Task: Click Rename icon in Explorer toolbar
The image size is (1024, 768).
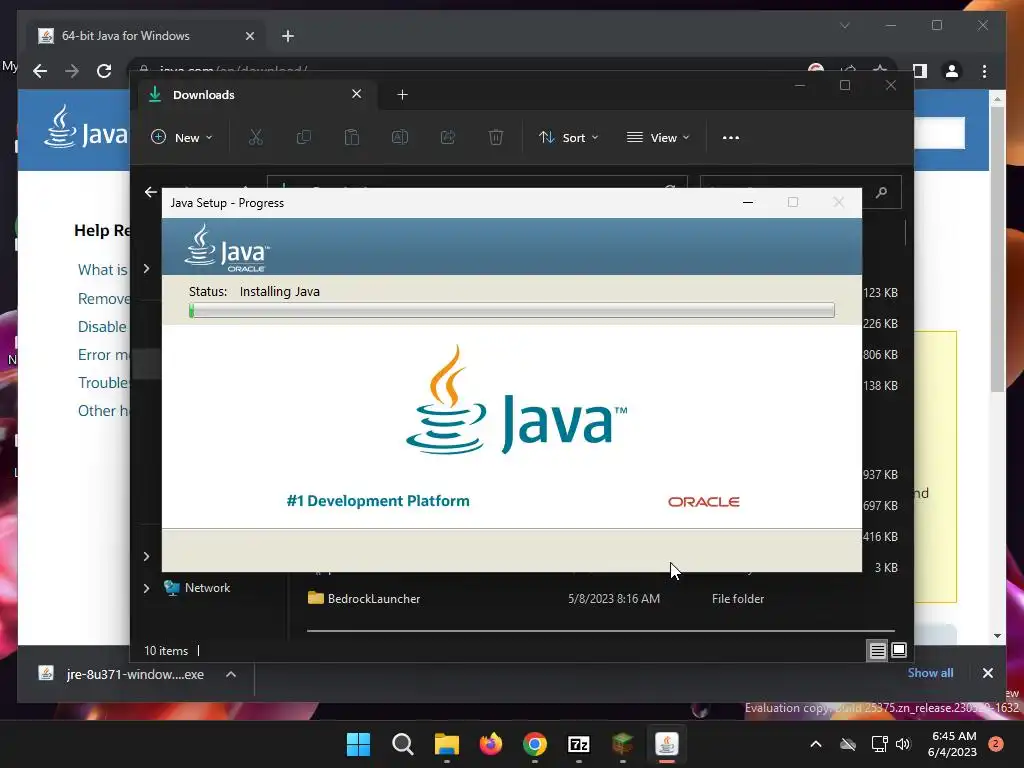Action: 400,137
